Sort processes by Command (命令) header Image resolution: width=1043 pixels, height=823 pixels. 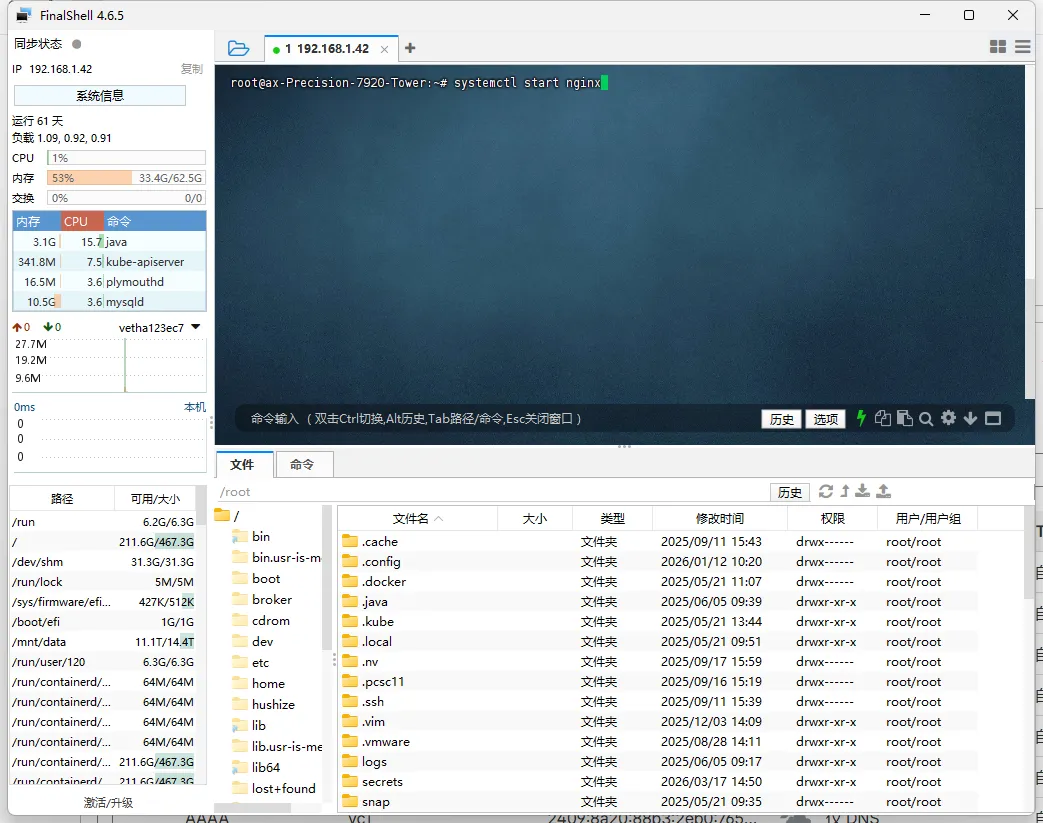pyautogui.click(x=154, y=221)
